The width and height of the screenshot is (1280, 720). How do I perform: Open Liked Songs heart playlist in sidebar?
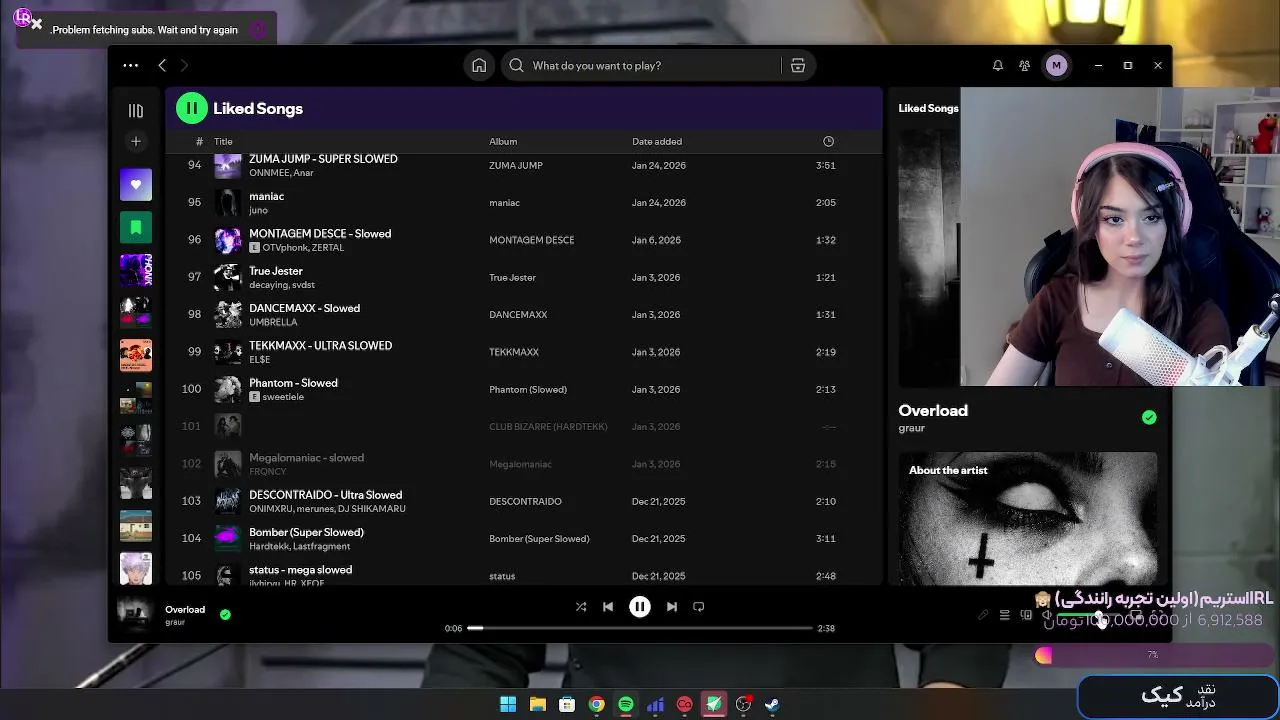tap(136, 185)
